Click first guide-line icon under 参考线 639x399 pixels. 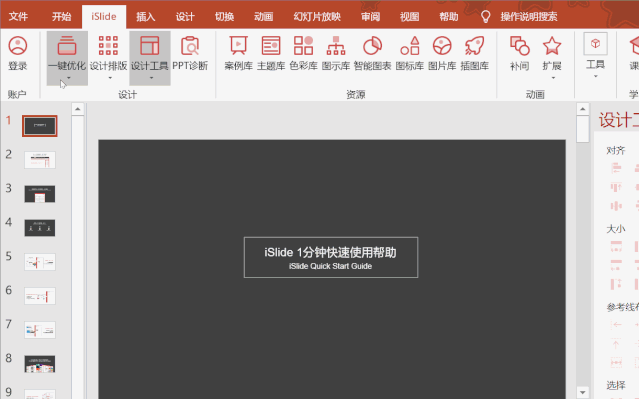pyautogui.click(x=616, y=325)
